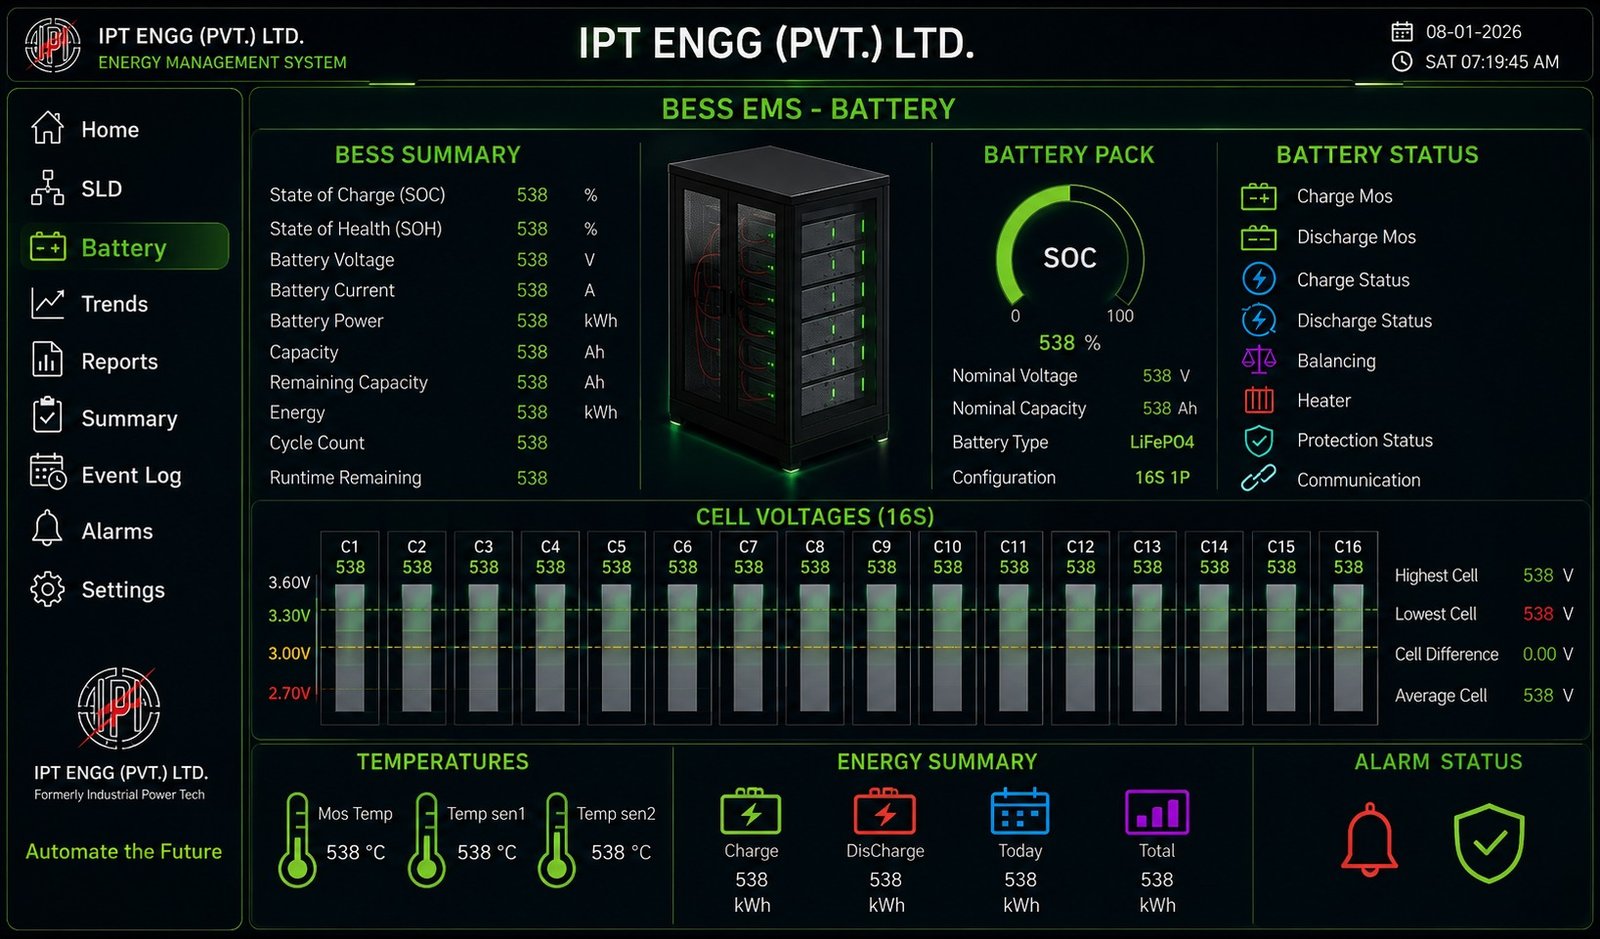Image resolution: width=1600 pixels, height=939 pixels.
Task: Click the Discharge Mos battery icon
Action: (x=1258, y=238)
